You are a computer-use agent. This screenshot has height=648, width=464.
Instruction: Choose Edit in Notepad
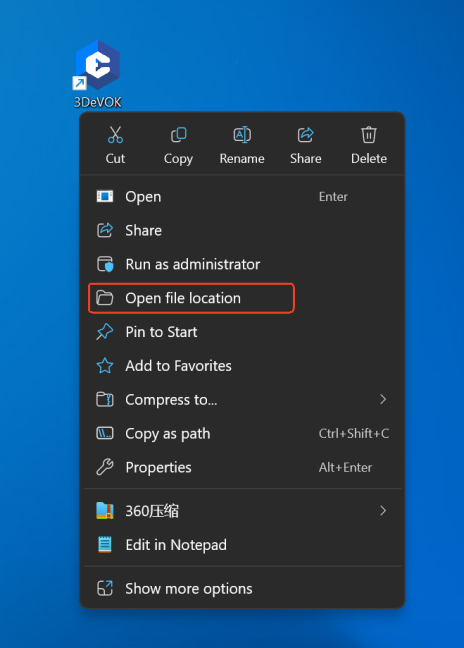(243, 545)
